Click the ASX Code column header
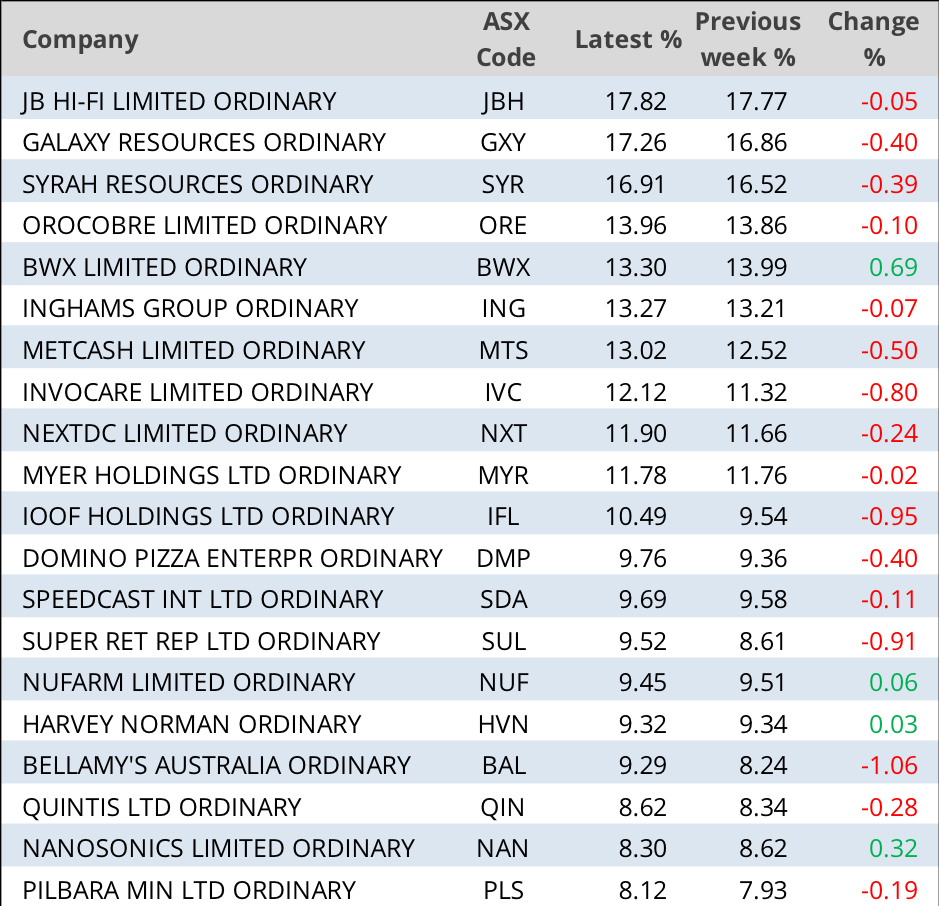The image size is (939, 906). point(505,40)
